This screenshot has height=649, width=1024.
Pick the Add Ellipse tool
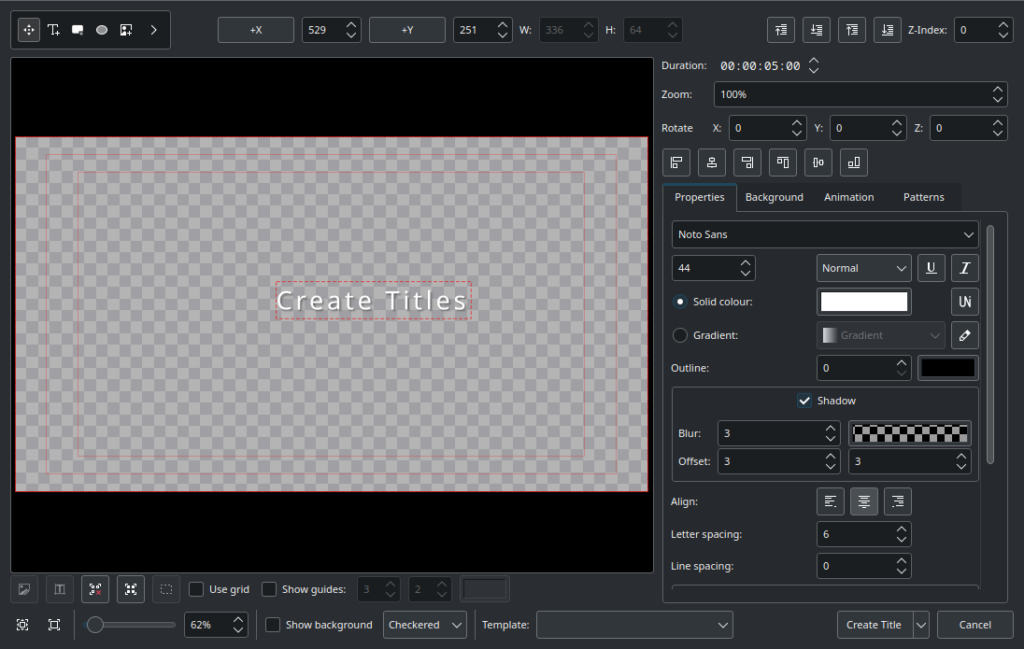[102, 30]
